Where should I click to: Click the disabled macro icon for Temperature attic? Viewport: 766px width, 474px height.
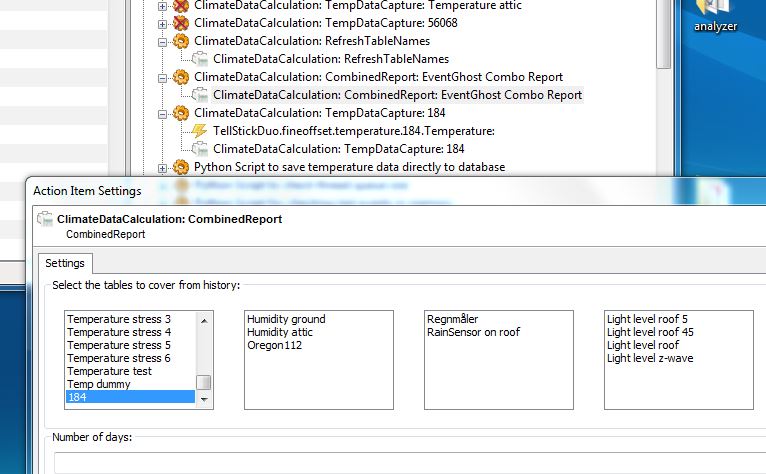[x=181, y=5]
